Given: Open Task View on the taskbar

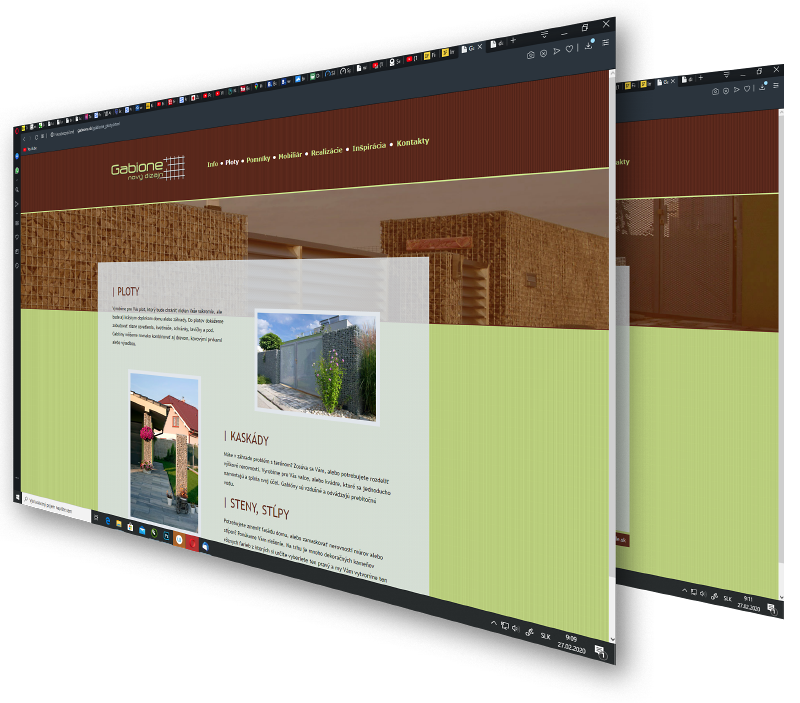Looking at the screenshot, I should (96, 518).
